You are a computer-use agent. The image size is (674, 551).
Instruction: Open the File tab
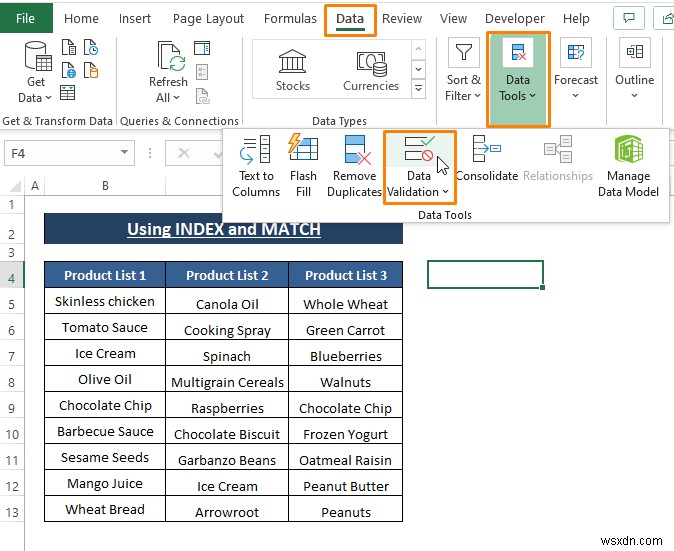[26, 18]
